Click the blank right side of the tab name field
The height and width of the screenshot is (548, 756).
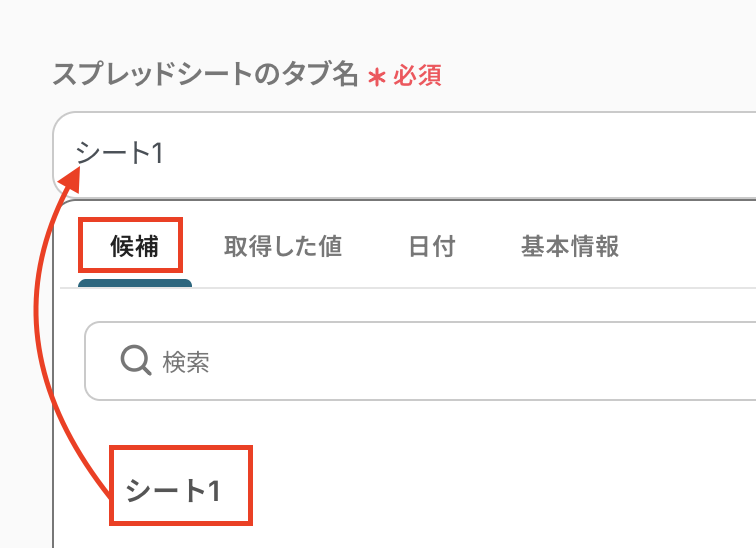(600, 153)
